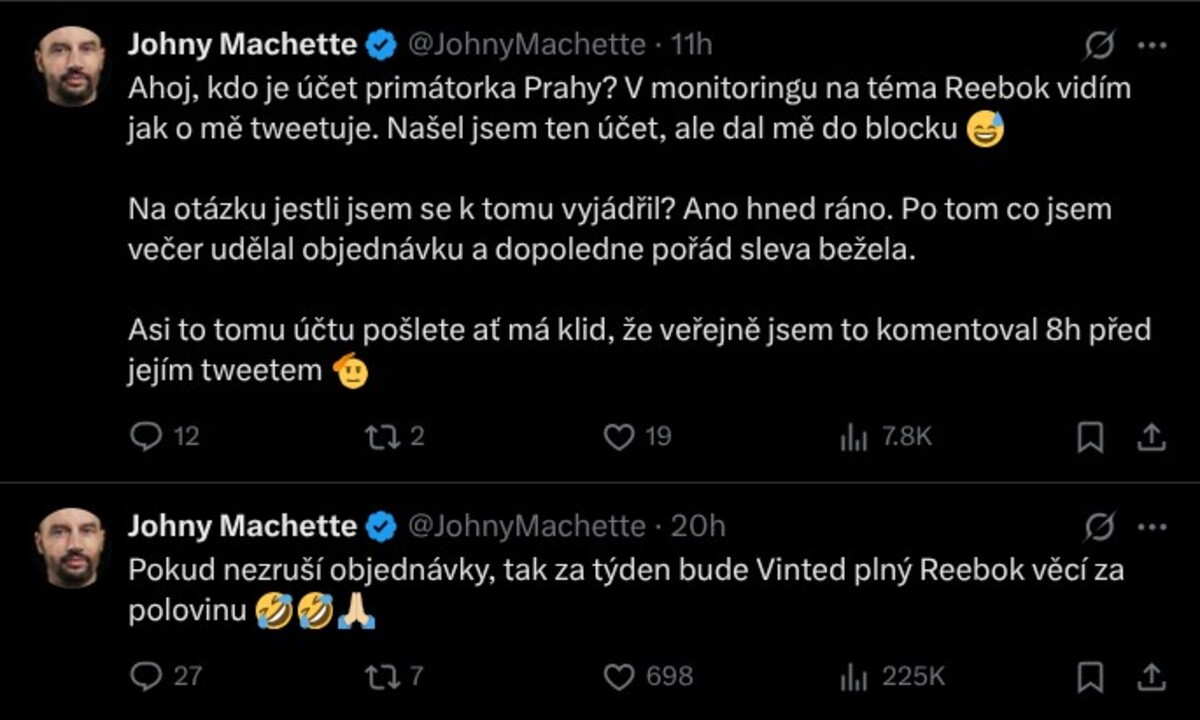
Task: Click the second tweet's profile avatar
Action: click(x=70, y=547)
